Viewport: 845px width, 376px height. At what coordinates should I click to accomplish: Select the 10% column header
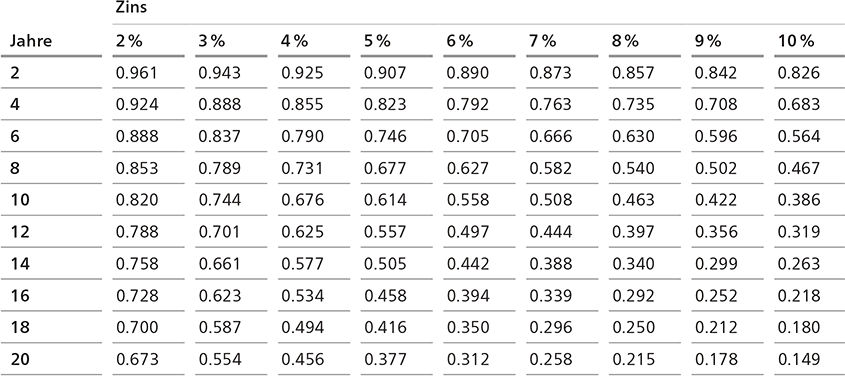pyautogui.click(x=795, y=41)
